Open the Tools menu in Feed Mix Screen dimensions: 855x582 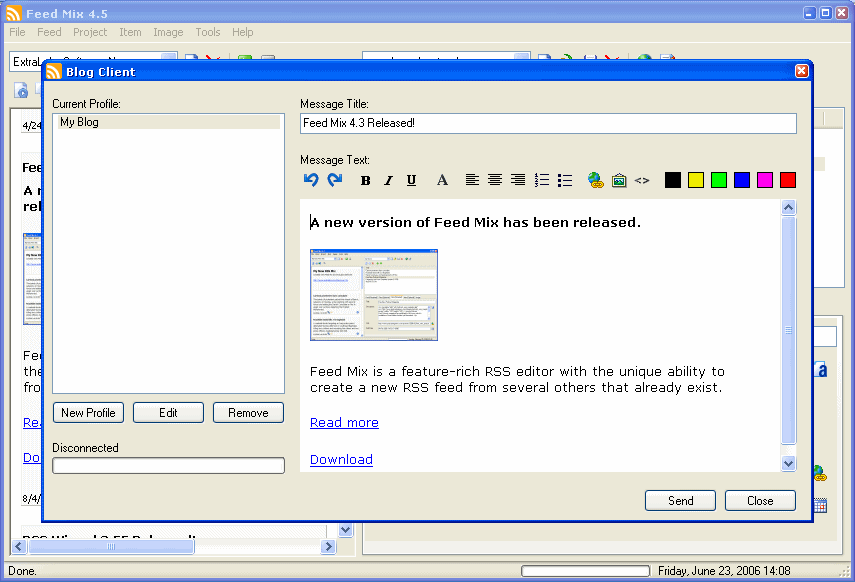point(208,32)
